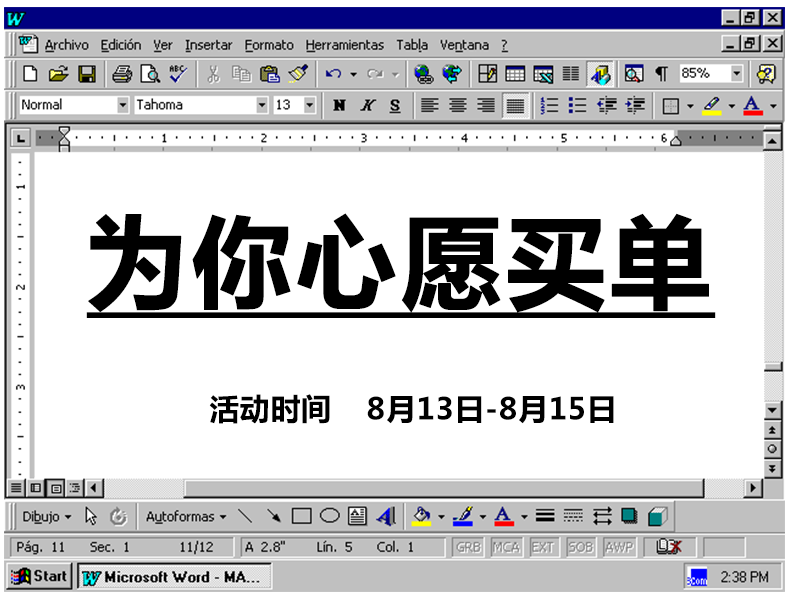
Task: Save the document with floppy icon
Action: pyautogui.click(x=87, y=75)
